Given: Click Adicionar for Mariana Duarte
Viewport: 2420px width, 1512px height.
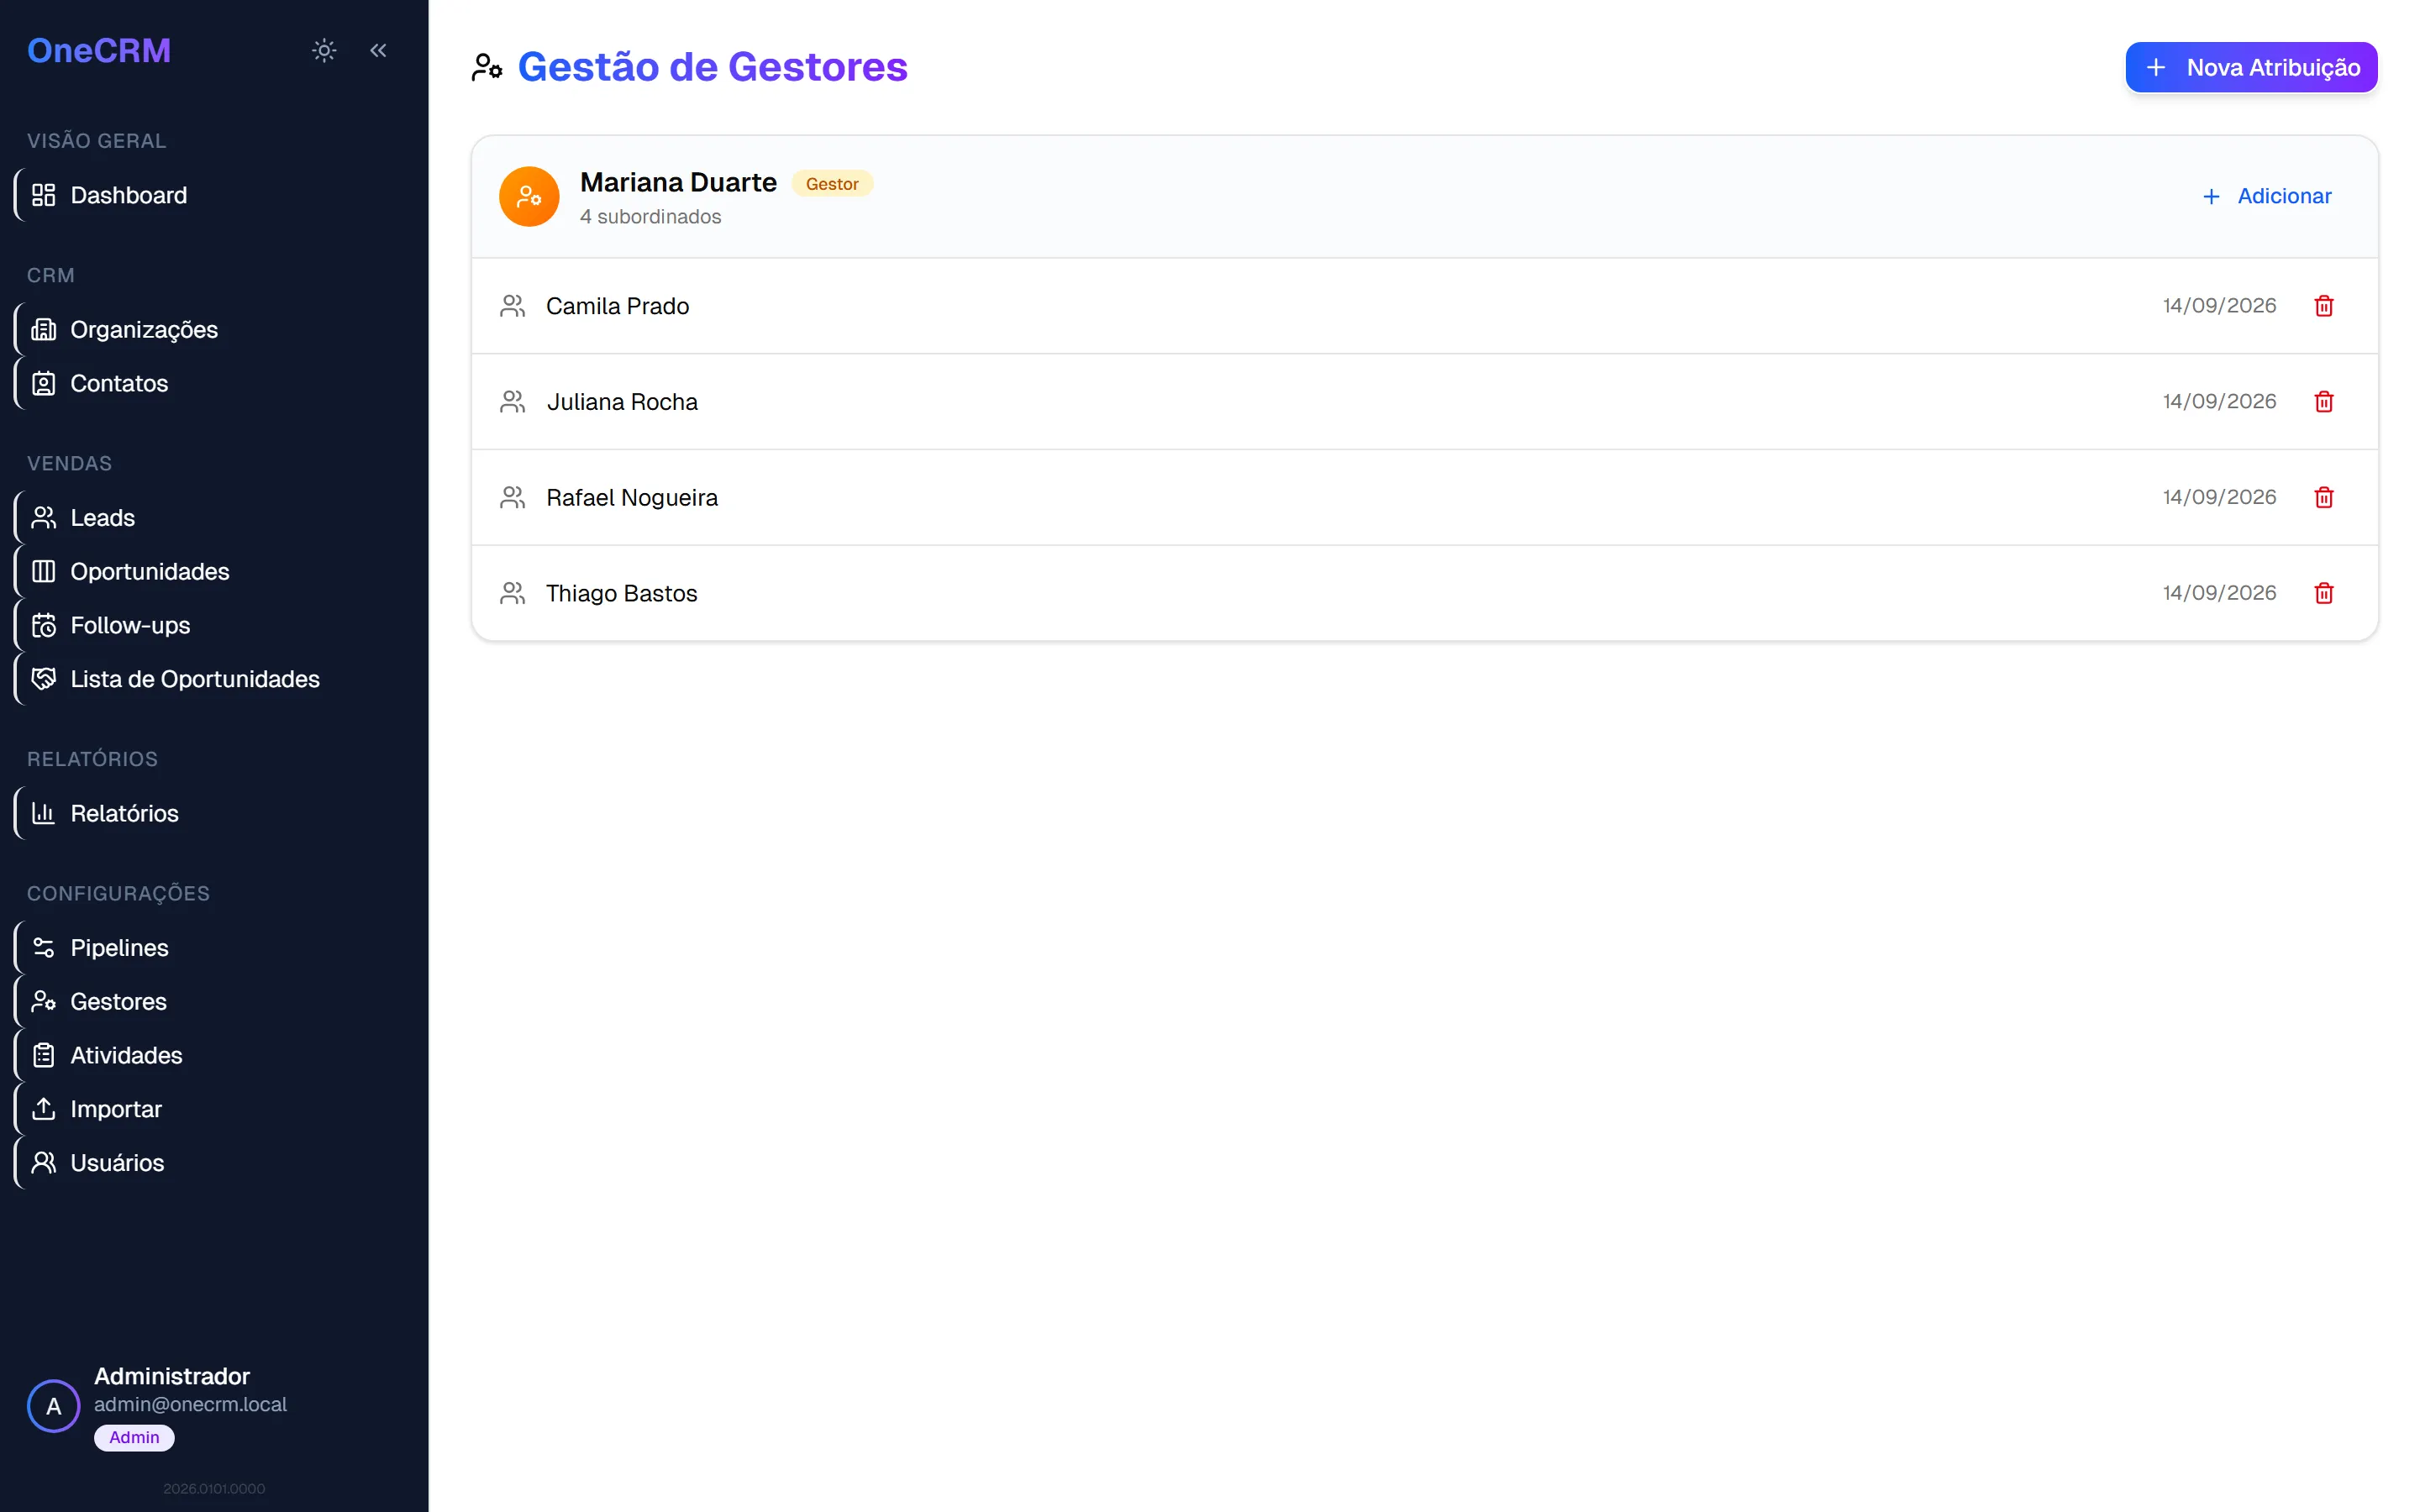Looking at the screenshot, I should (x=2266, y=196).
